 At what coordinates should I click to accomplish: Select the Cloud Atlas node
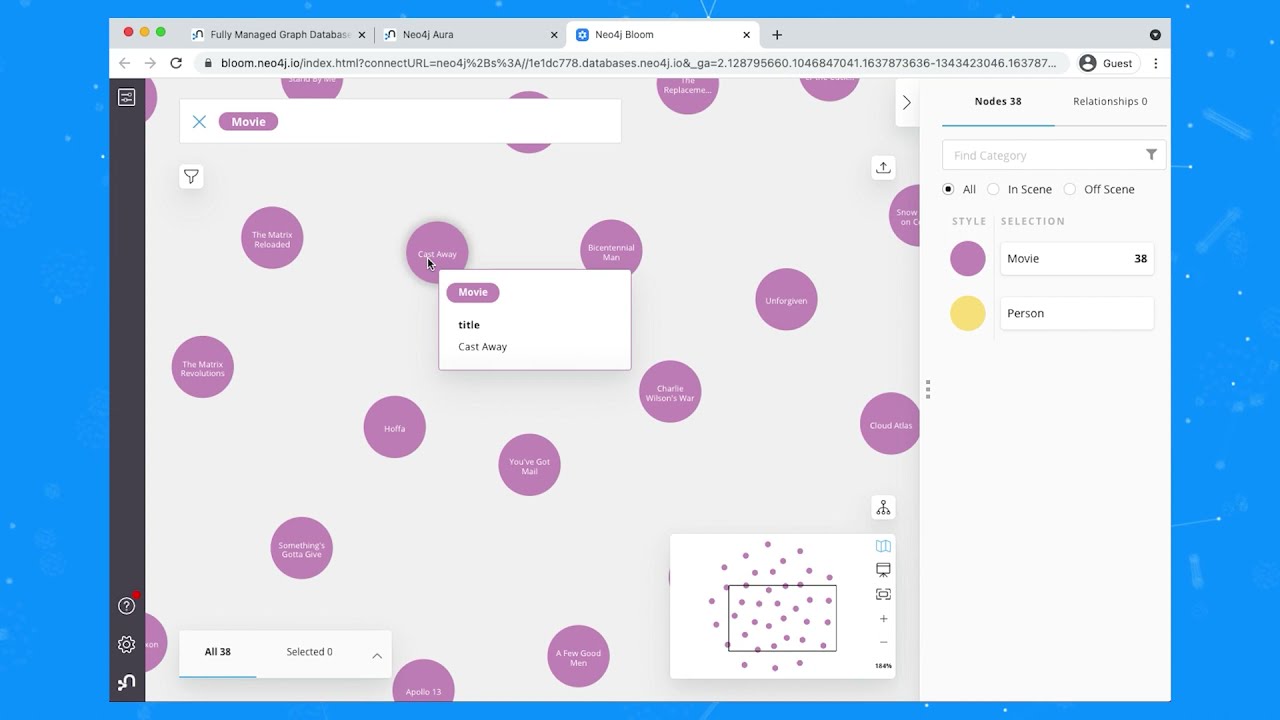tap(890, 424)
